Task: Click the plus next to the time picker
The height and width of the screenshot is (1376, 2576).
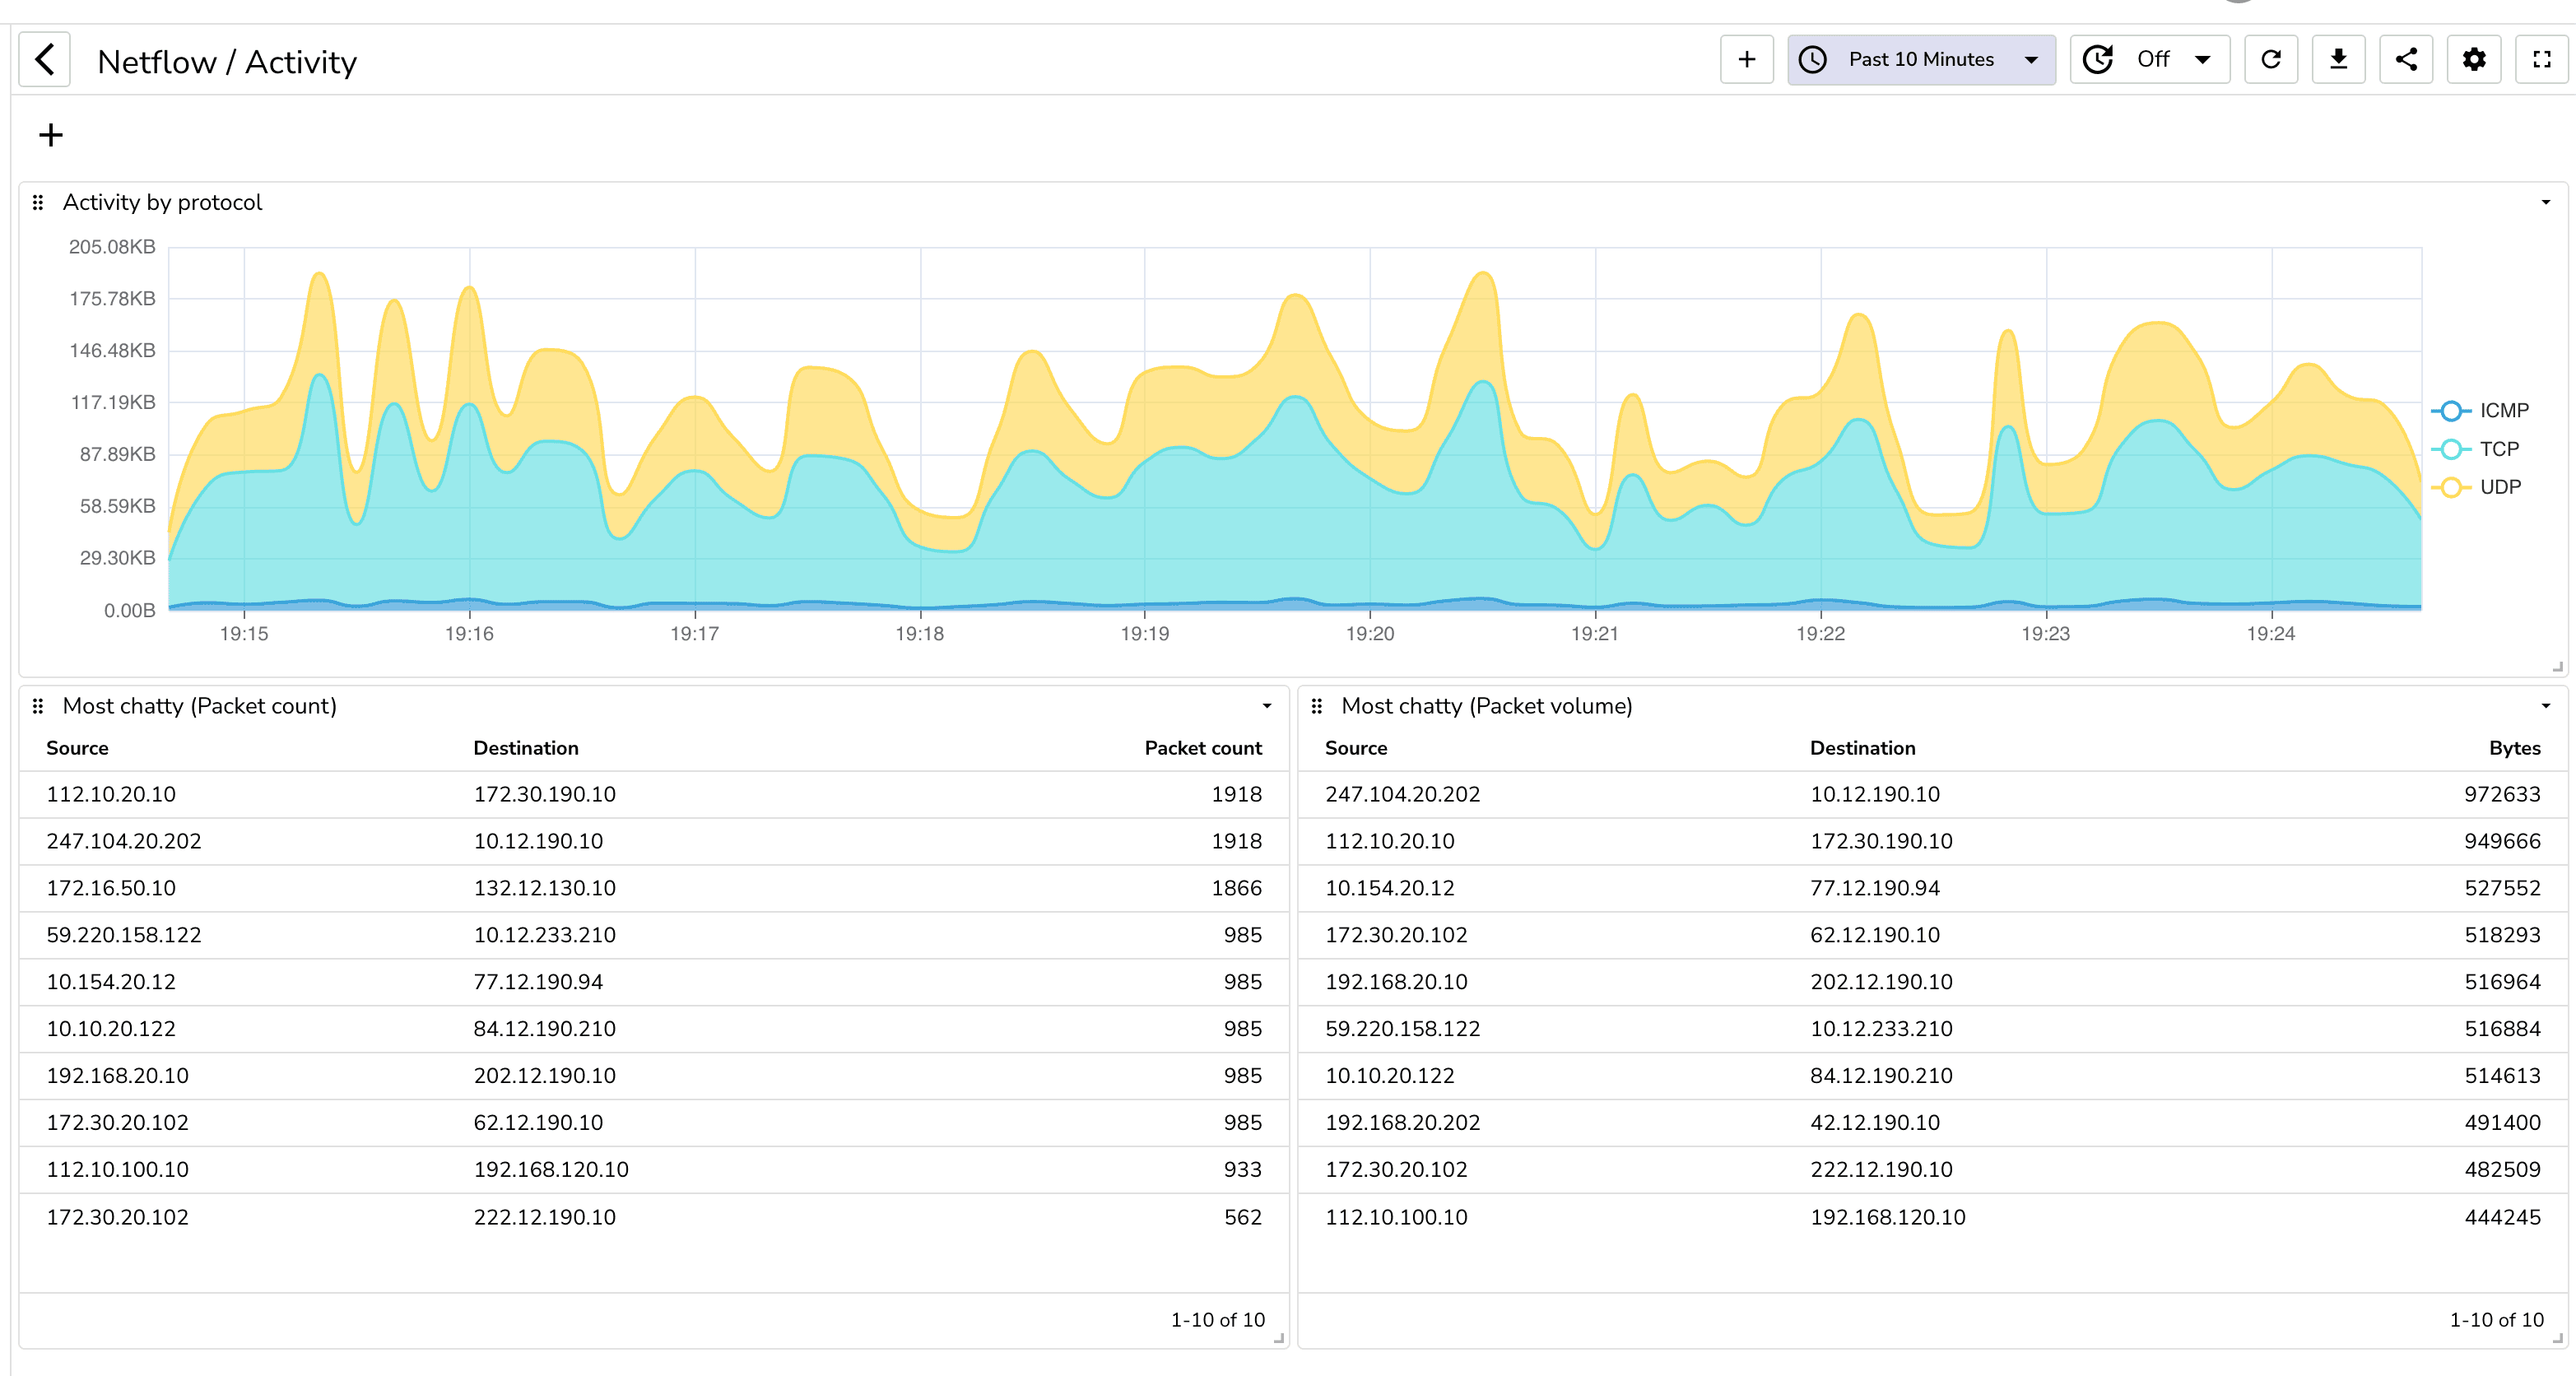Action: (x=1746, y=59)
